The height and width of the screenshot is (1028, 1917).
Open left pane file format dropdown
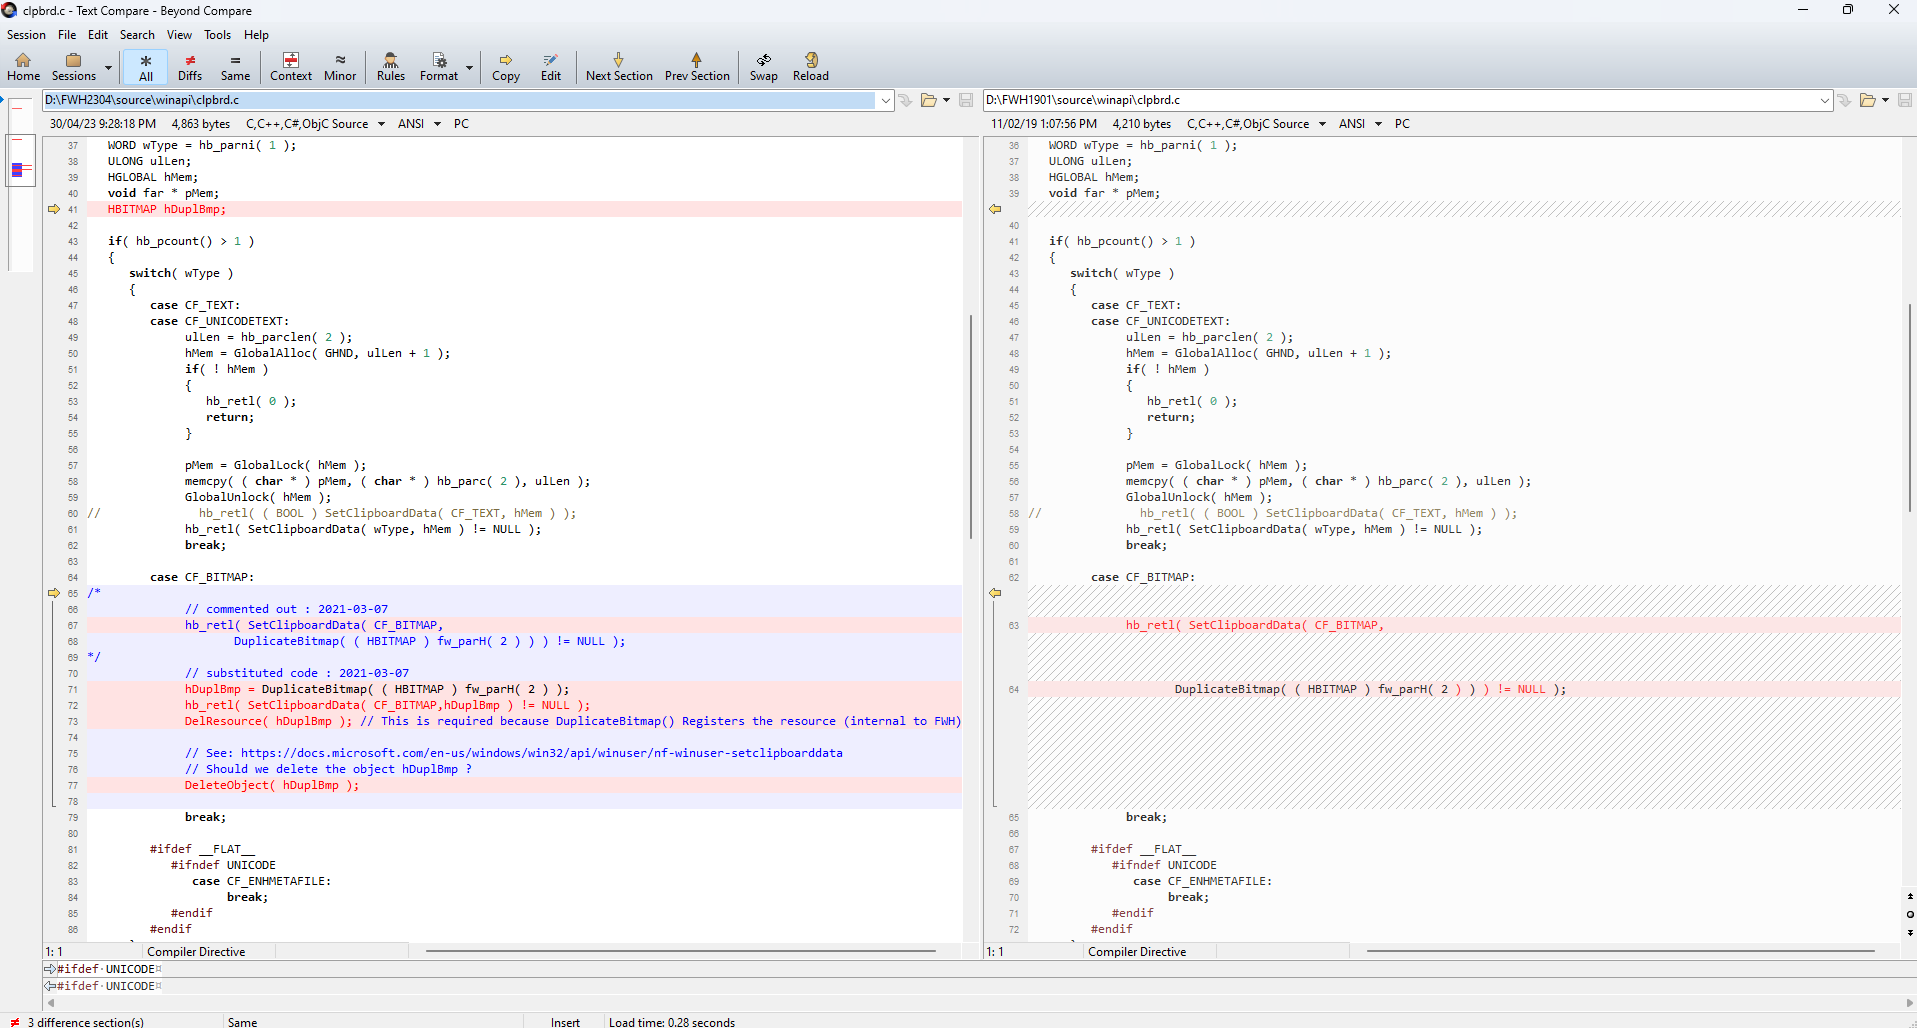click(316, 124)
